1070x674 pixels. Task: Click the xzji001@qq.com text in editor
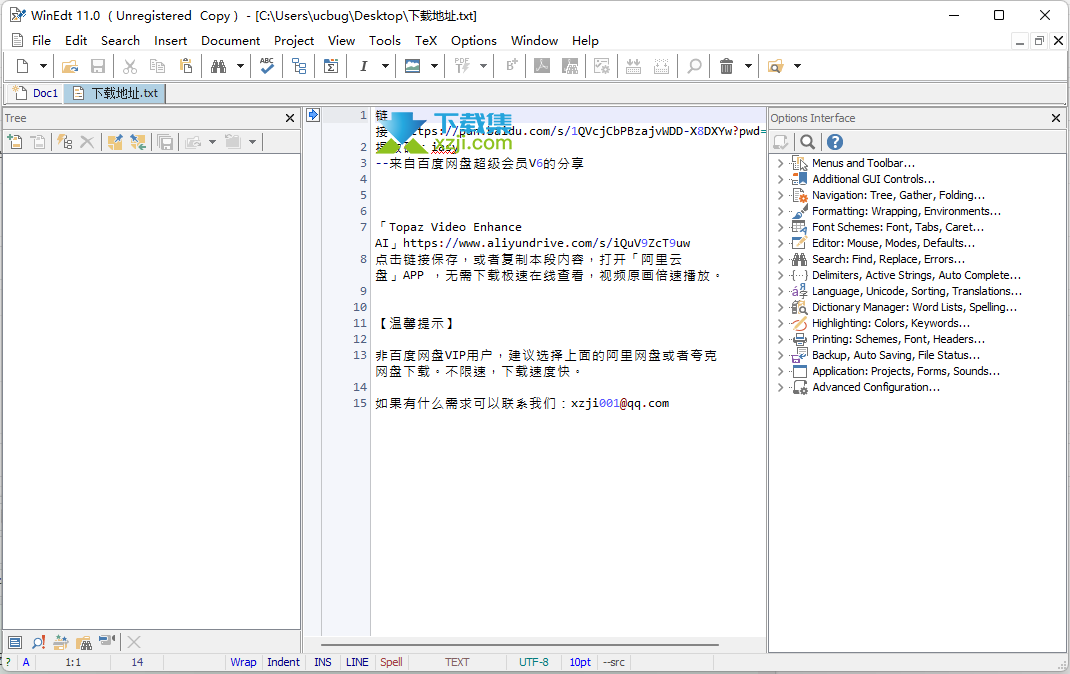click(x=620, y=403)
